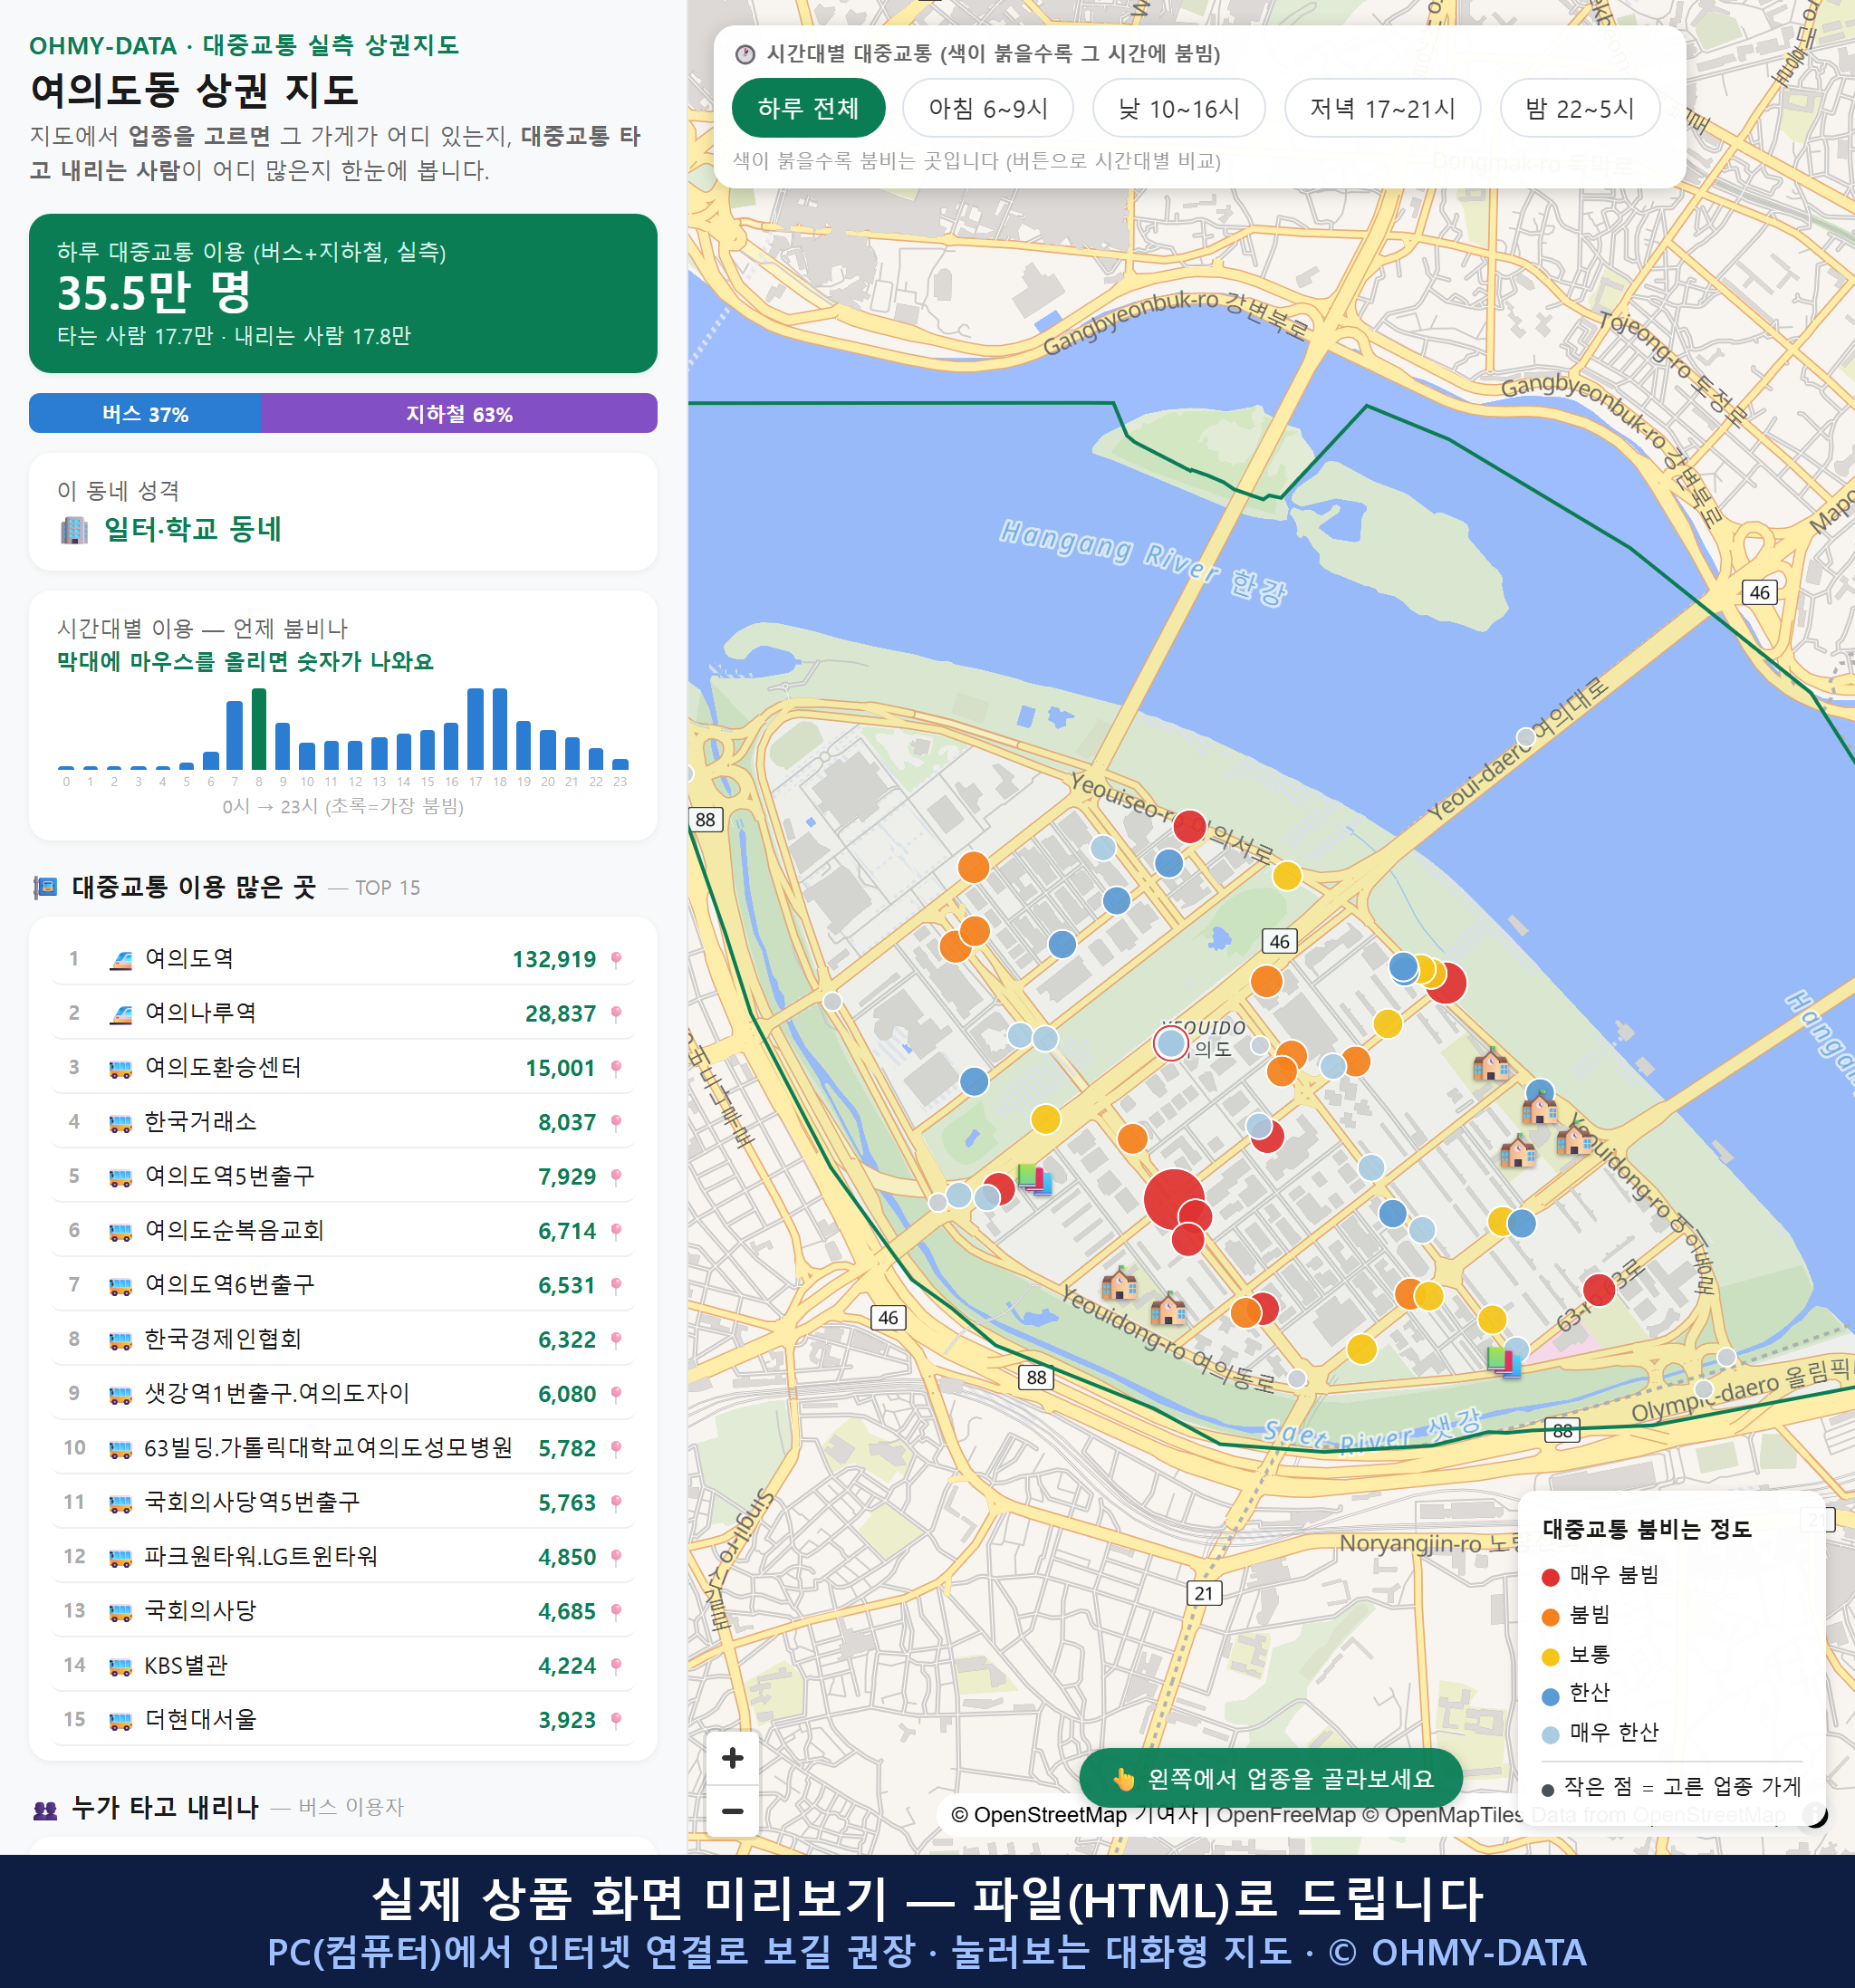Viewport: 1855px width, 1988px height.
Task: Click the bus-stop icon beside 대중교통 이용 많은 곳
Action: point(45,887)
